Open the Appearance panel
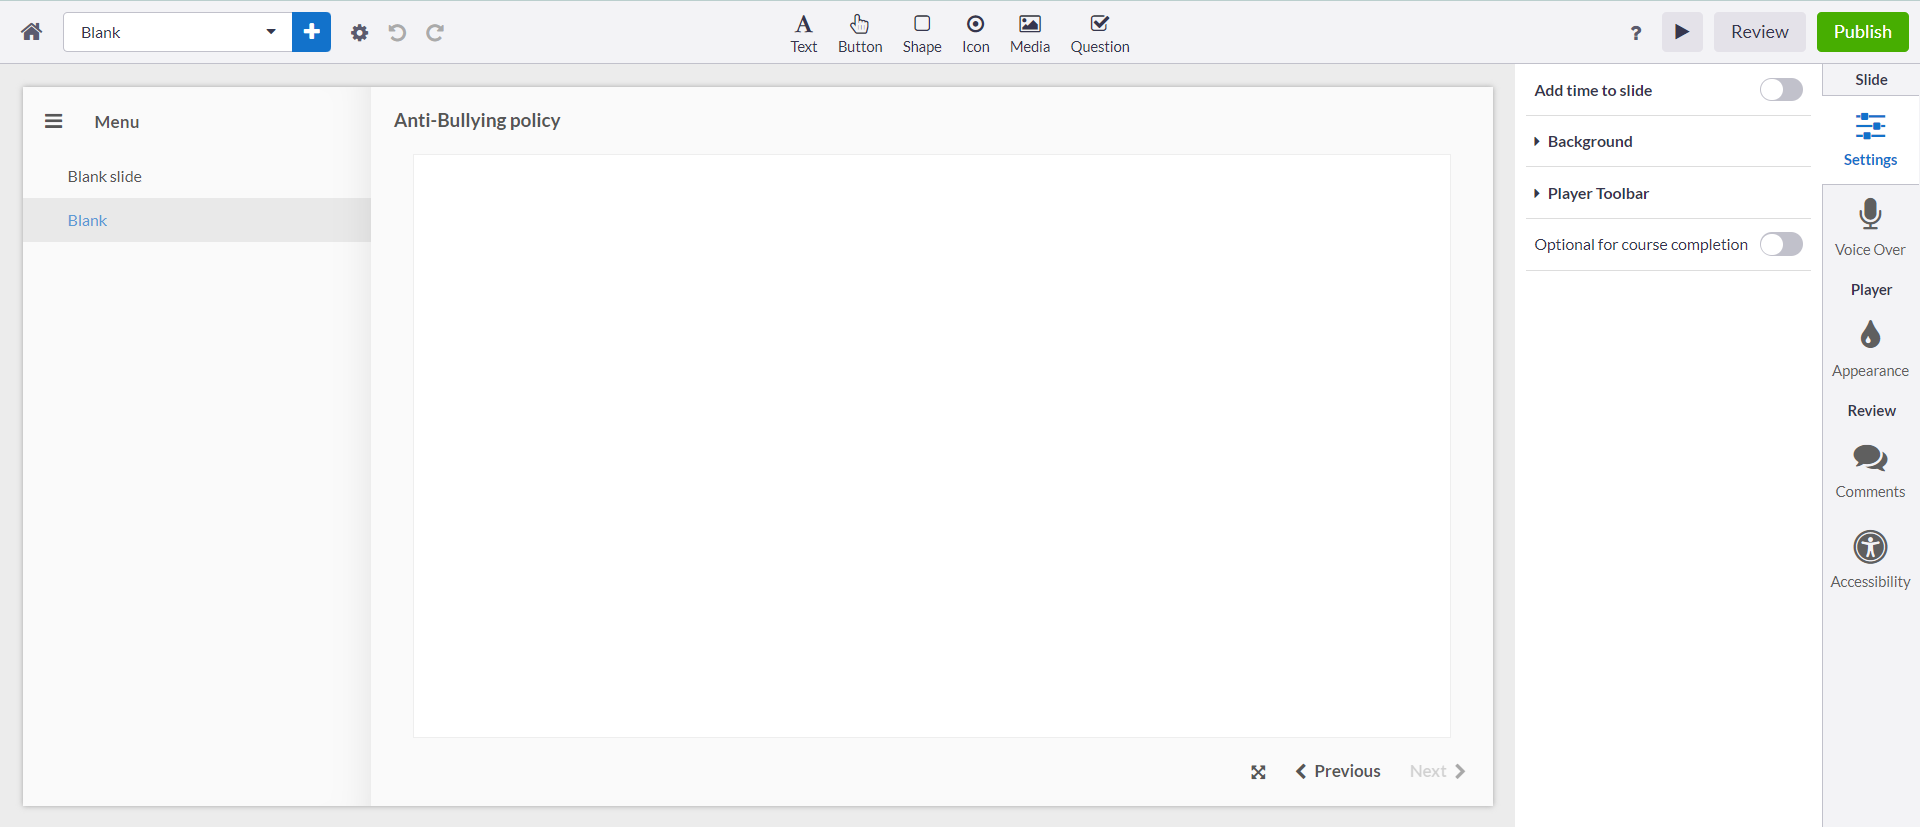The width and height of the screenshot is (1920, 827). 1870,349
